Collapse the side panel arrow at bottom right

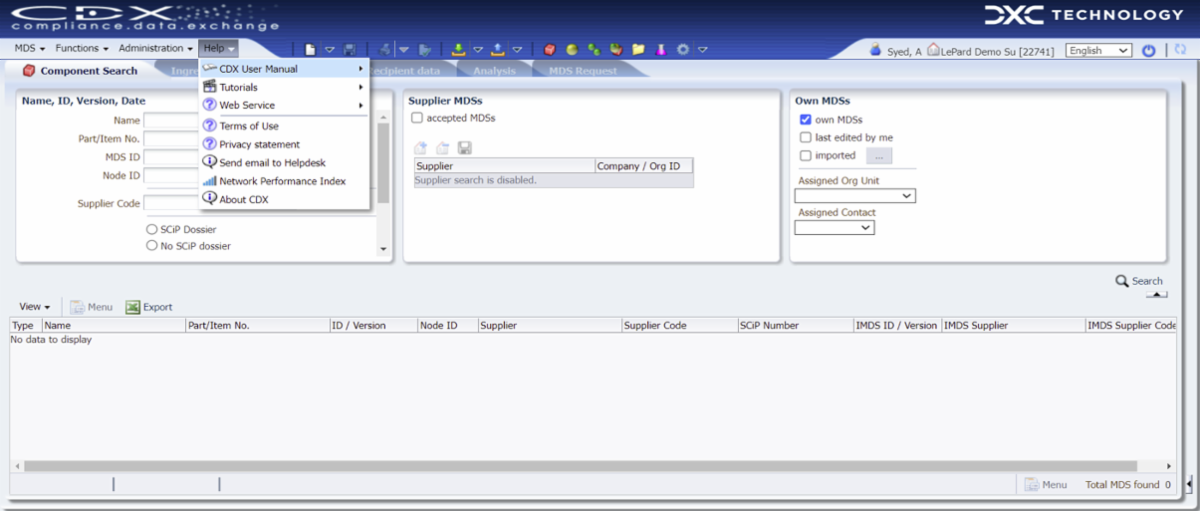click(1188, 484)
